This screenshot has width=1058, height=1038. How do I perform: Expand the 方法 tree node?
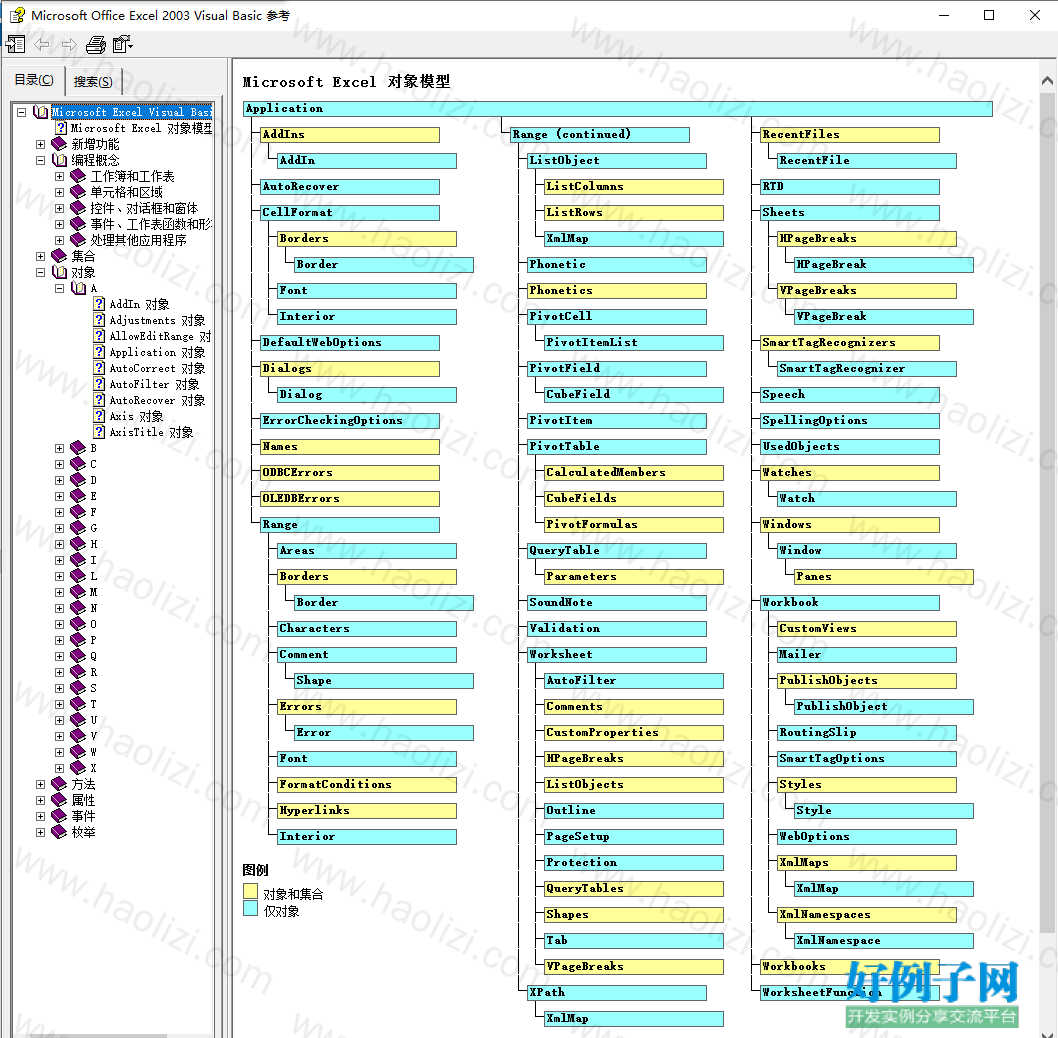40,784
